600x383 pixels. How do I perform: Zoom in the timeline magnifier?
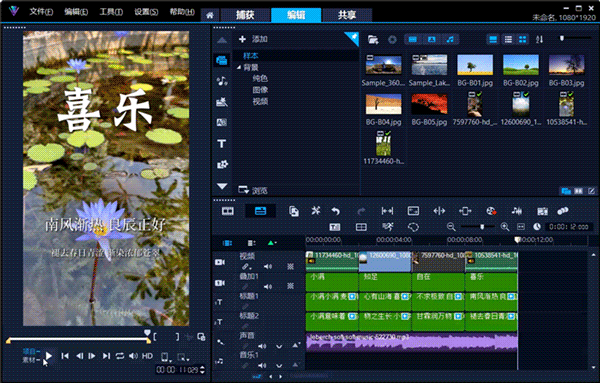click(505, 227)
